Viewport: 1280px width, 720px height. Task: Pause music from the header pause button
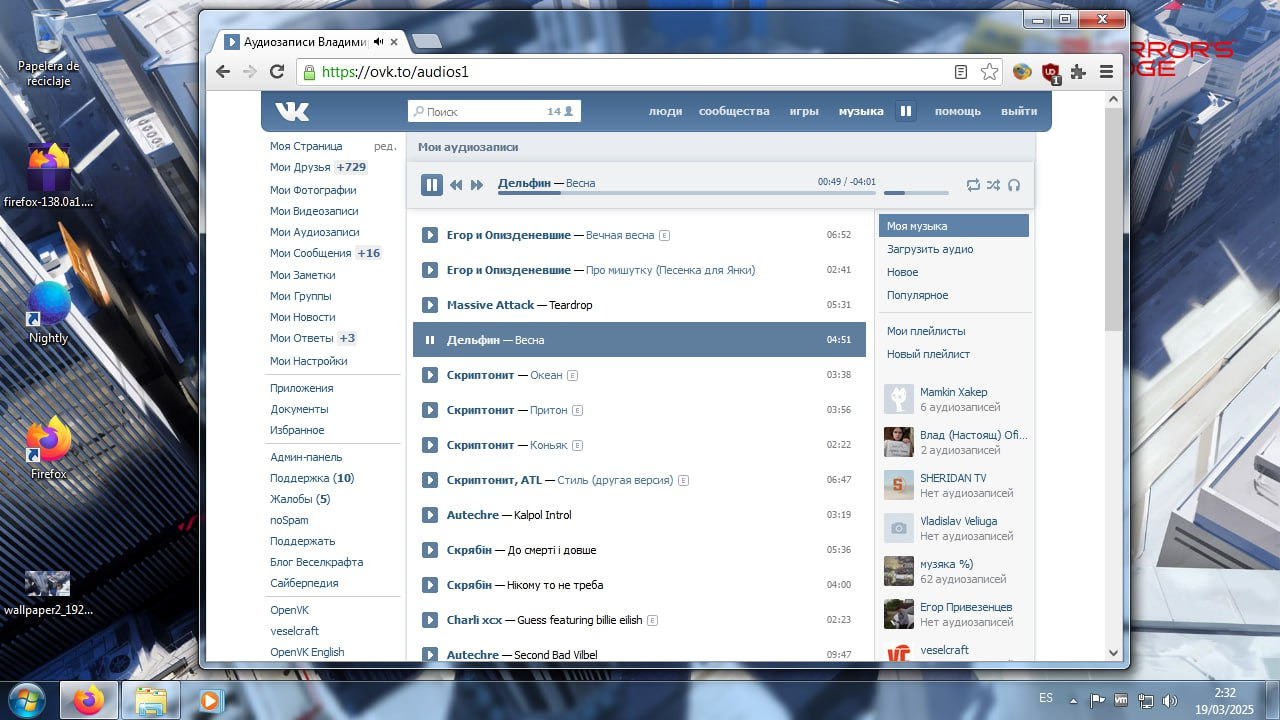click(905, 111)
